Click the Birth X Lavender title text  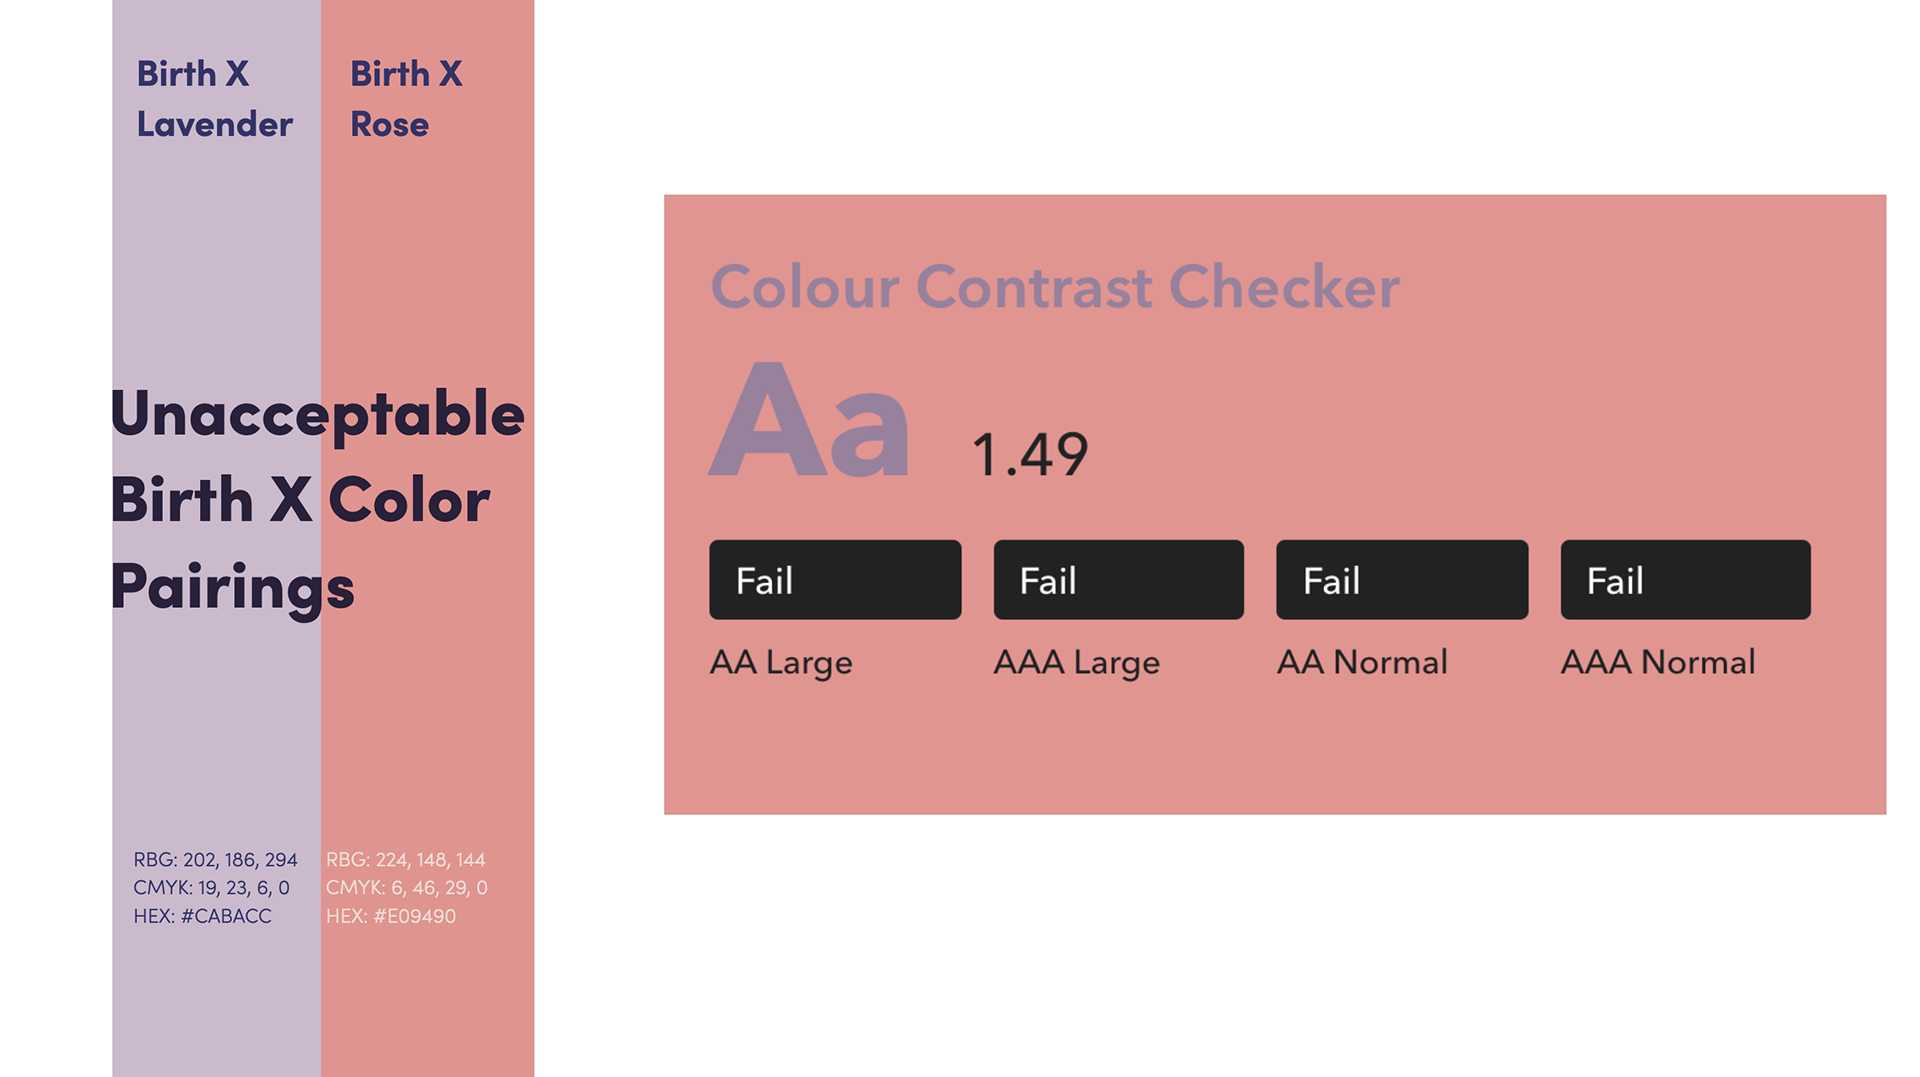[214, 98]
